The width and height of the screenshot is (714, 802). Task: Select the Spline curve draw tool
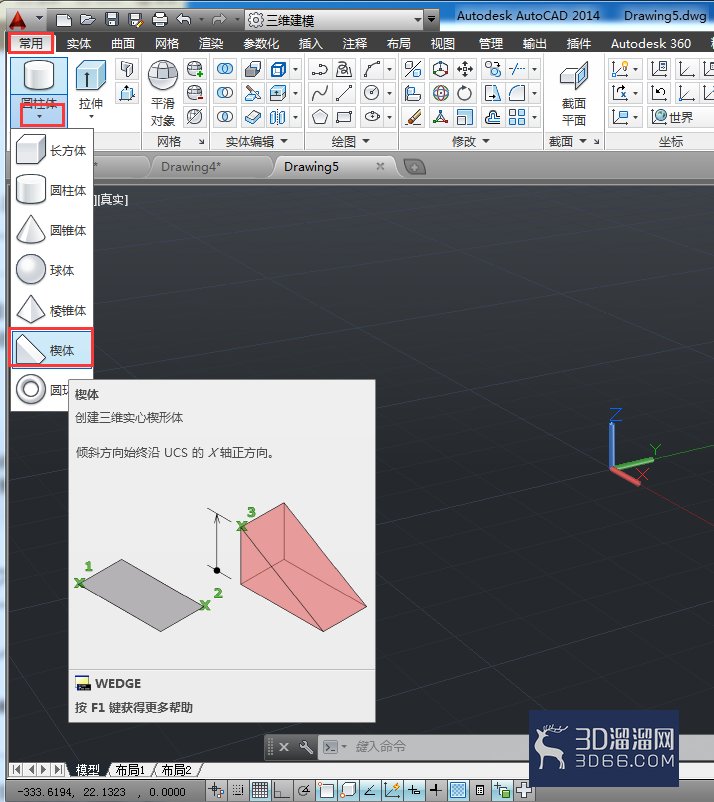point(320,93)
